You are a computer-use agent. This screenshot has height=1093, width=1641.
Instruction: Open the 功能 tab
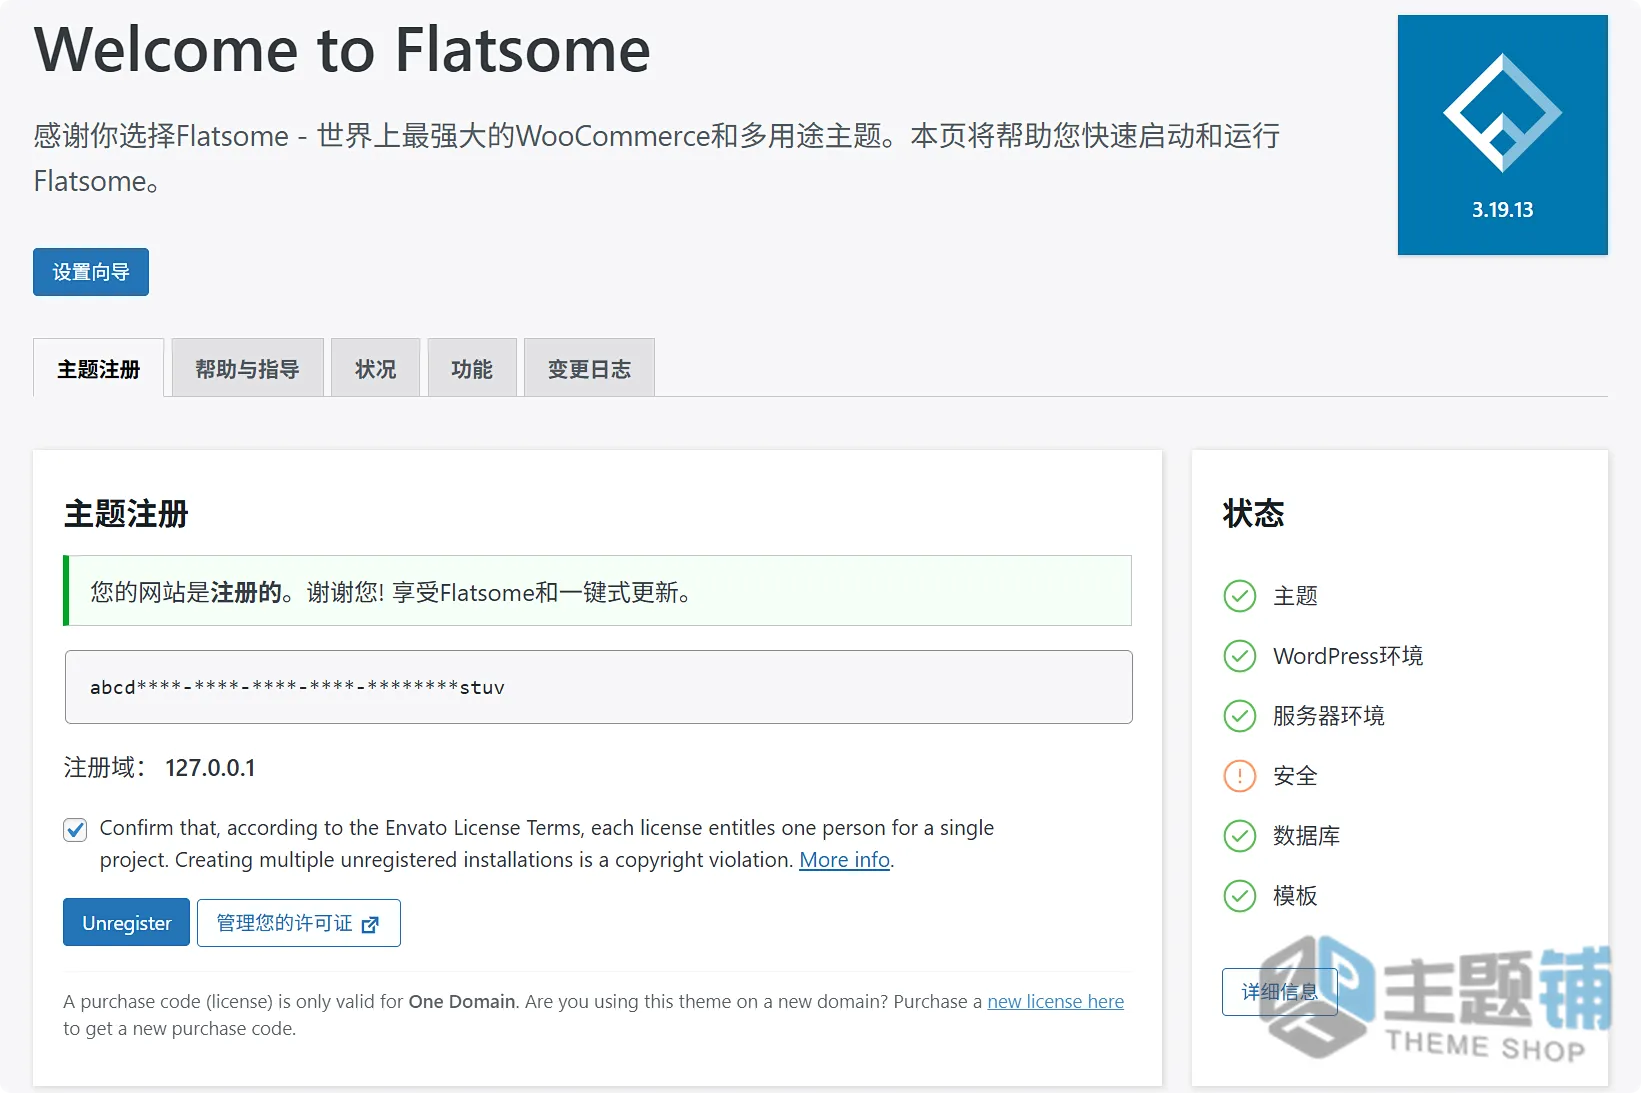pyautogui.click(x=472, y=369)
